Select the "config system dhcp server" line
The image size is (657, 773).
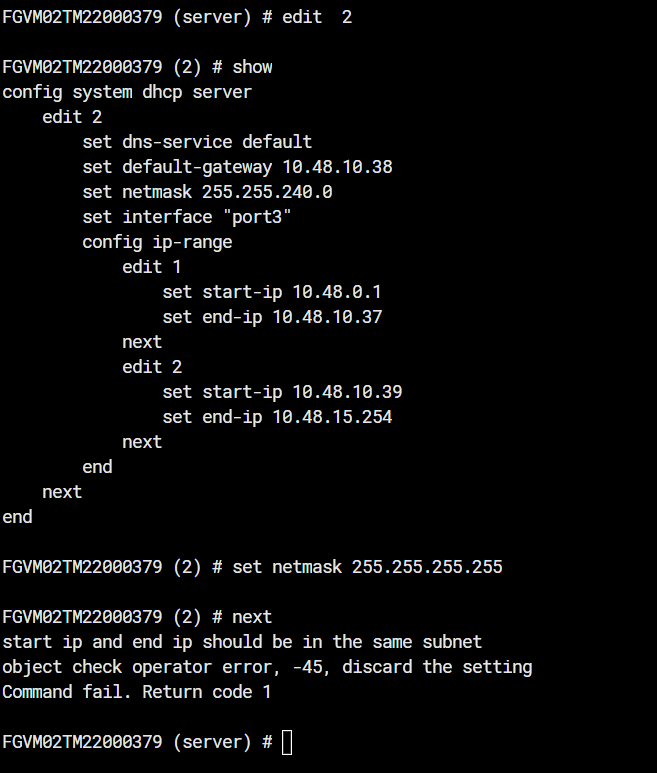(x=127, y=92)
